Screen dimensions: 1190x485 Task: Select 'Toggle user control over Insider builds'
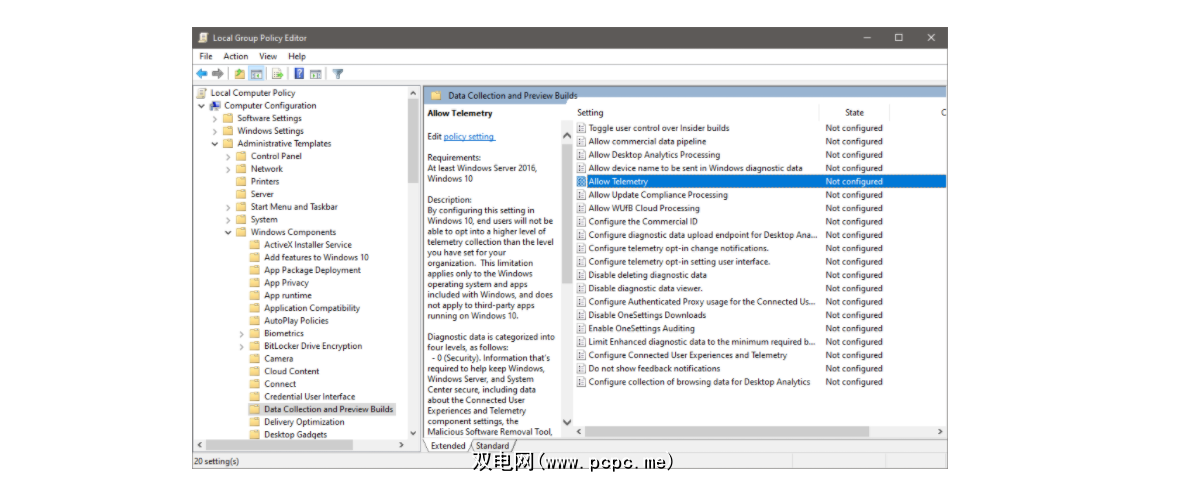click(659, 128)
